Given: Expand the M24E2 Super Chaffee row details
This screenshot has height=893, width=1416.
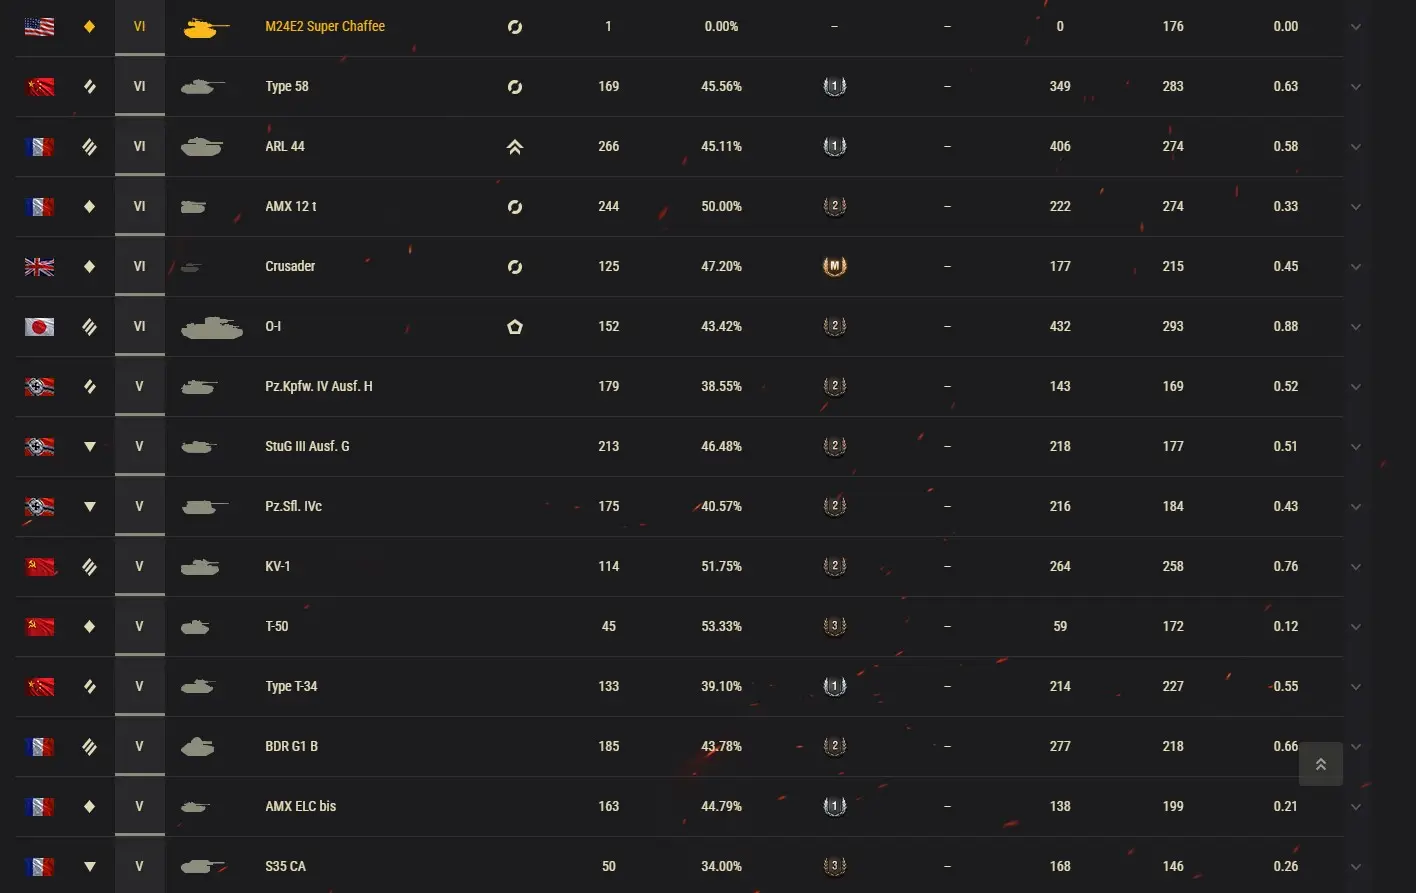Looking at the screenshot, I should 1356,27.
